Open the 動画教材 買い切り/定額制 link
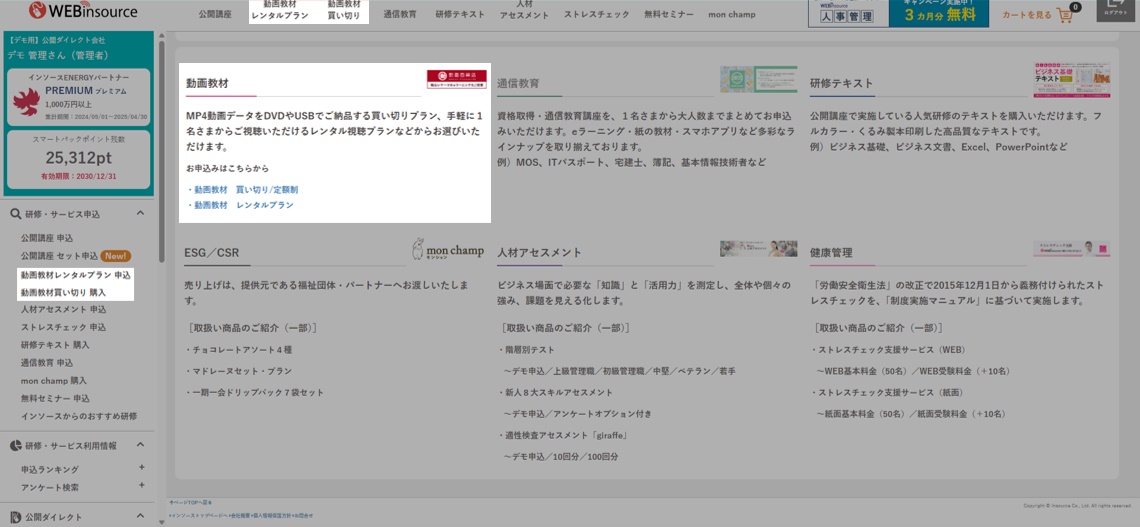This screenshot has height=527, width=1140. (246, 190)
